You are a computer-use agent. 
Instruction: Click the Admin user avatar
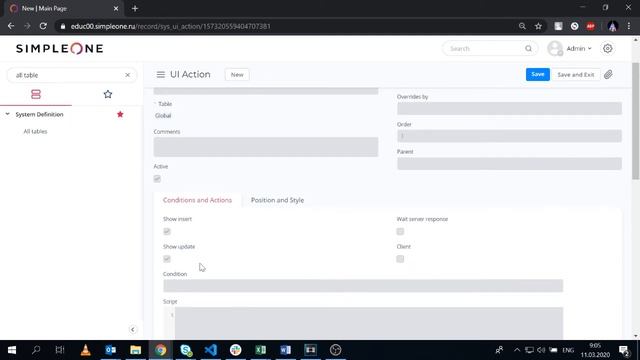[x=555, y=49]
